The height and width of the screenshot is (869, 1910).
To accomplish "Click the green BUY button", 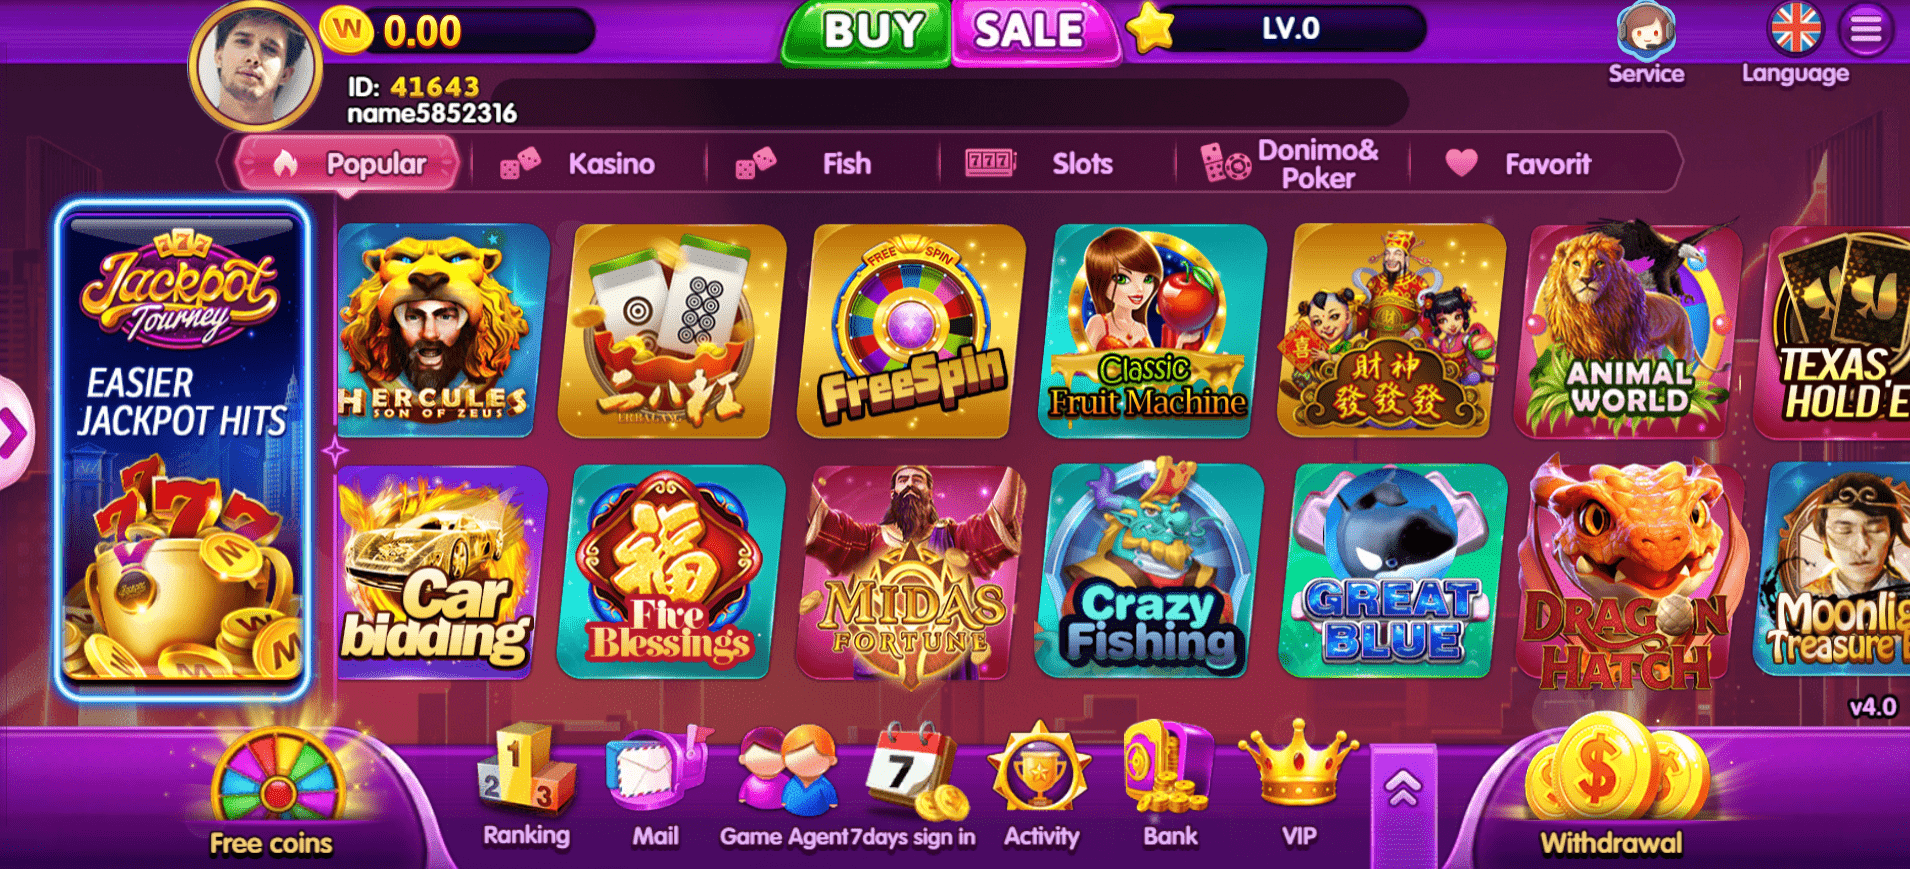I will point(869,32).
